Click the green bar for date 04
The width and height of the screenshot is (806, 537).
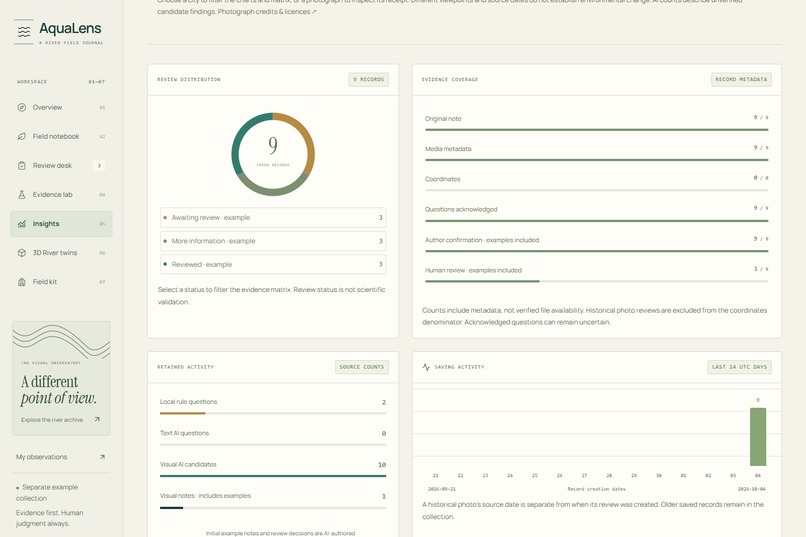(x=758, y=437)
